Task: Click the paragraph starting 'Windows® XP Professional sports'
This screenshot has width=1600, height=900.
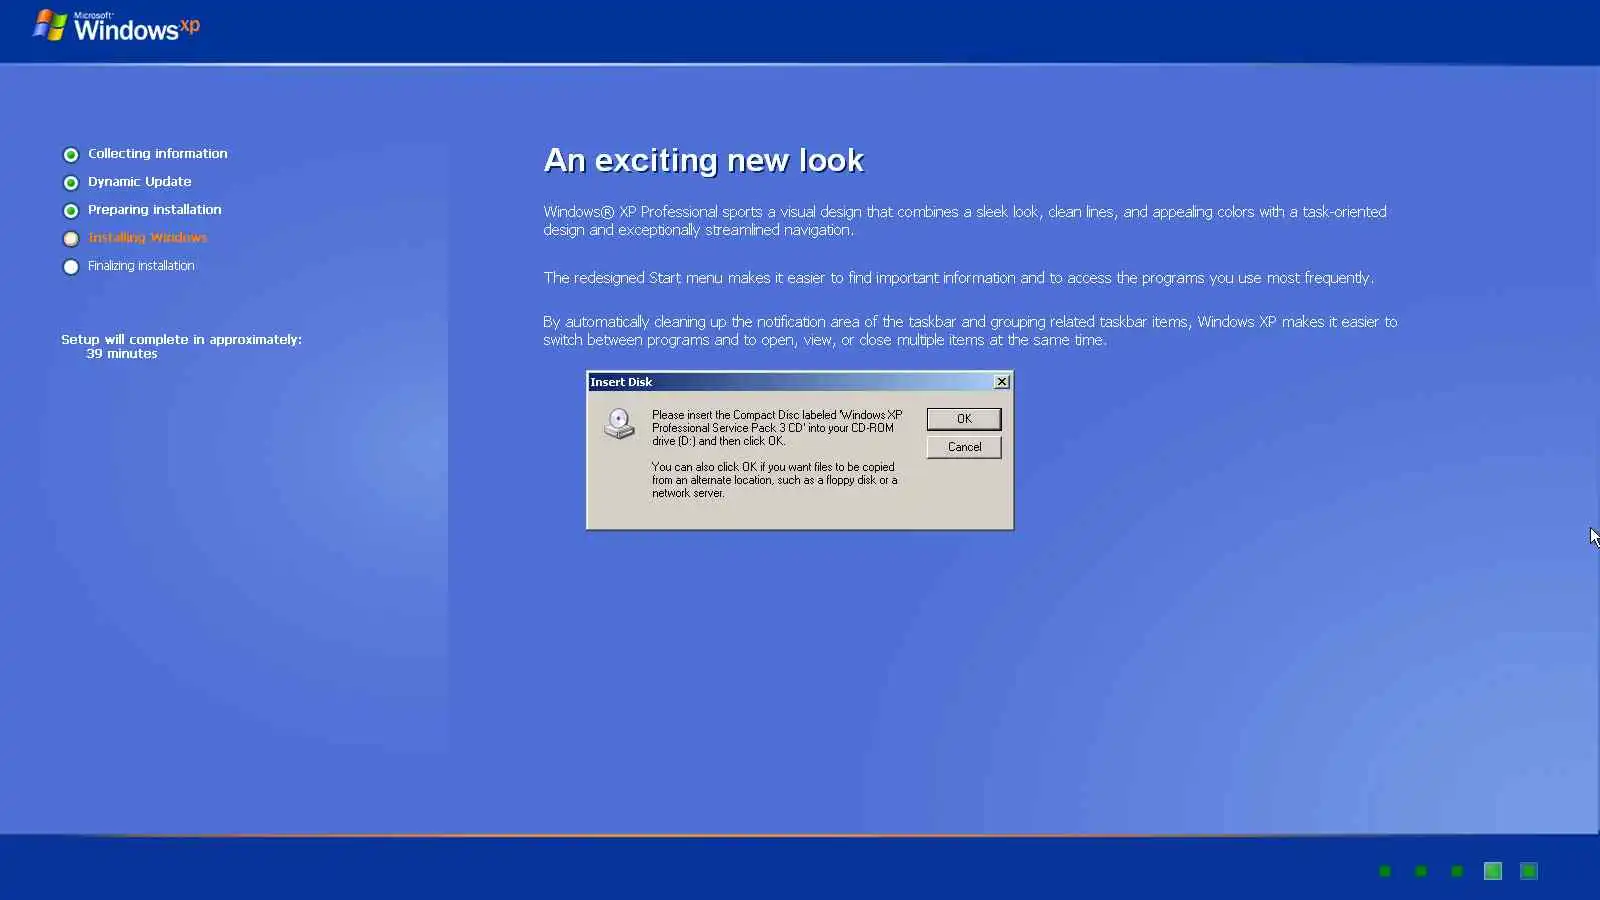Action: point(965,221)
